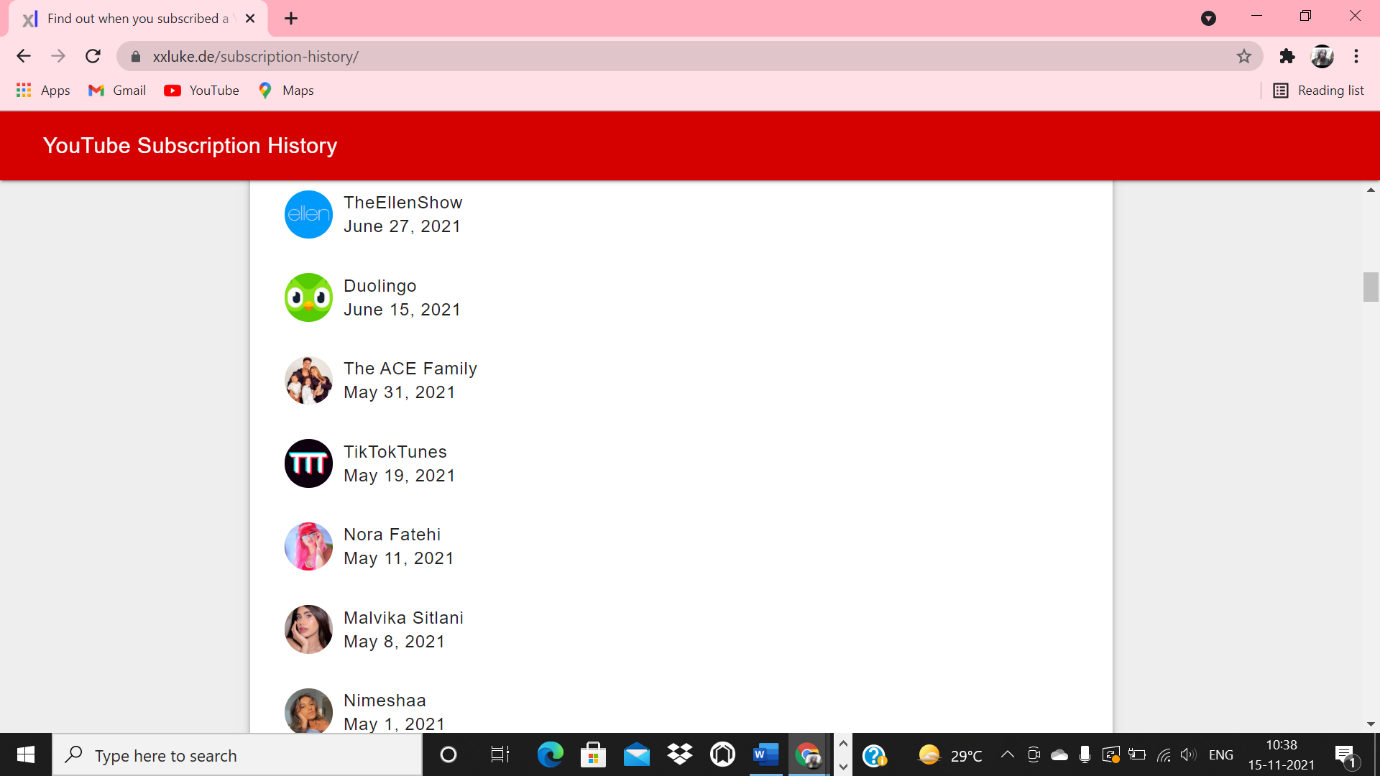The width and height of the screenshot is (1380, 776).
Task: Show hidden system tray icons
Action: point(1007,755)
